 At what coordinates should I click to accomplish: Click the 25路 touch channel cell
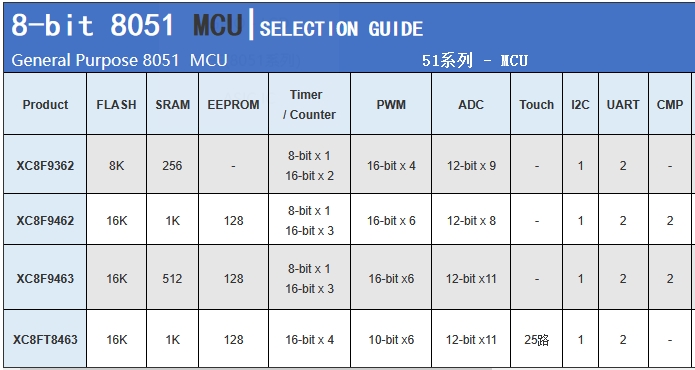coord(536,340)
